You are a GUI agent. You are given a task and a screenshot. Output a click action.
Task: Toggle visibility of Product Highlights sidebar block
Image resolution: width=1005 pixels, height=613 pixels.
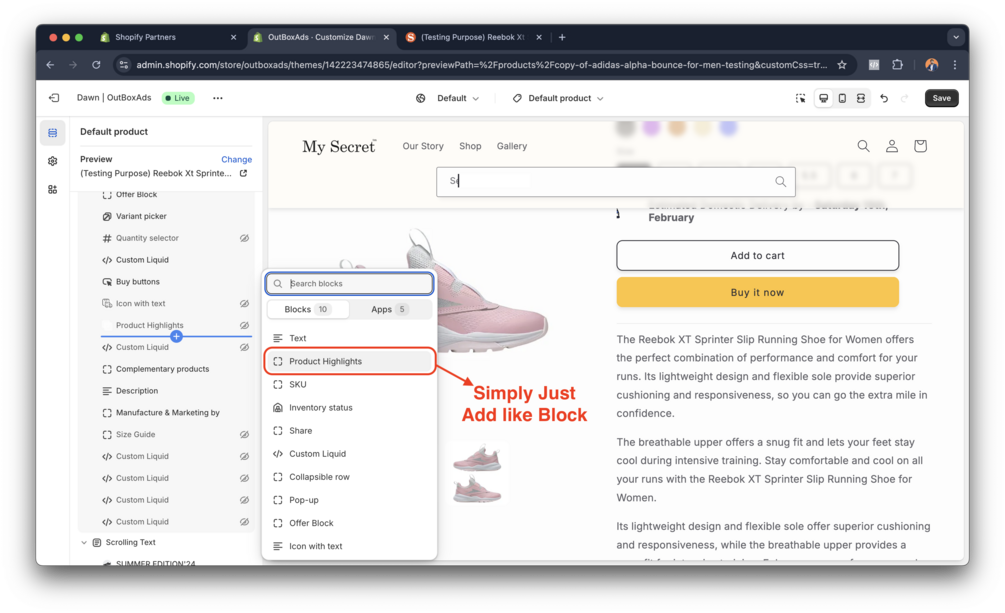[x=244, y=325]
